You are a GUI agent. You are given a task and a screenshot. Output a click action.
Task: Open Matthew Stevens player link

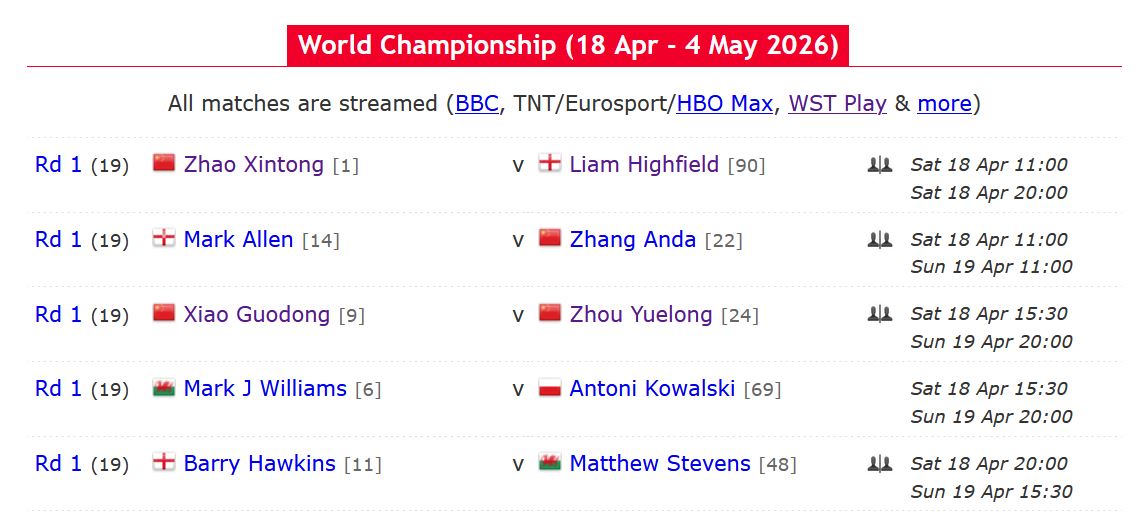tap(659, 463)
